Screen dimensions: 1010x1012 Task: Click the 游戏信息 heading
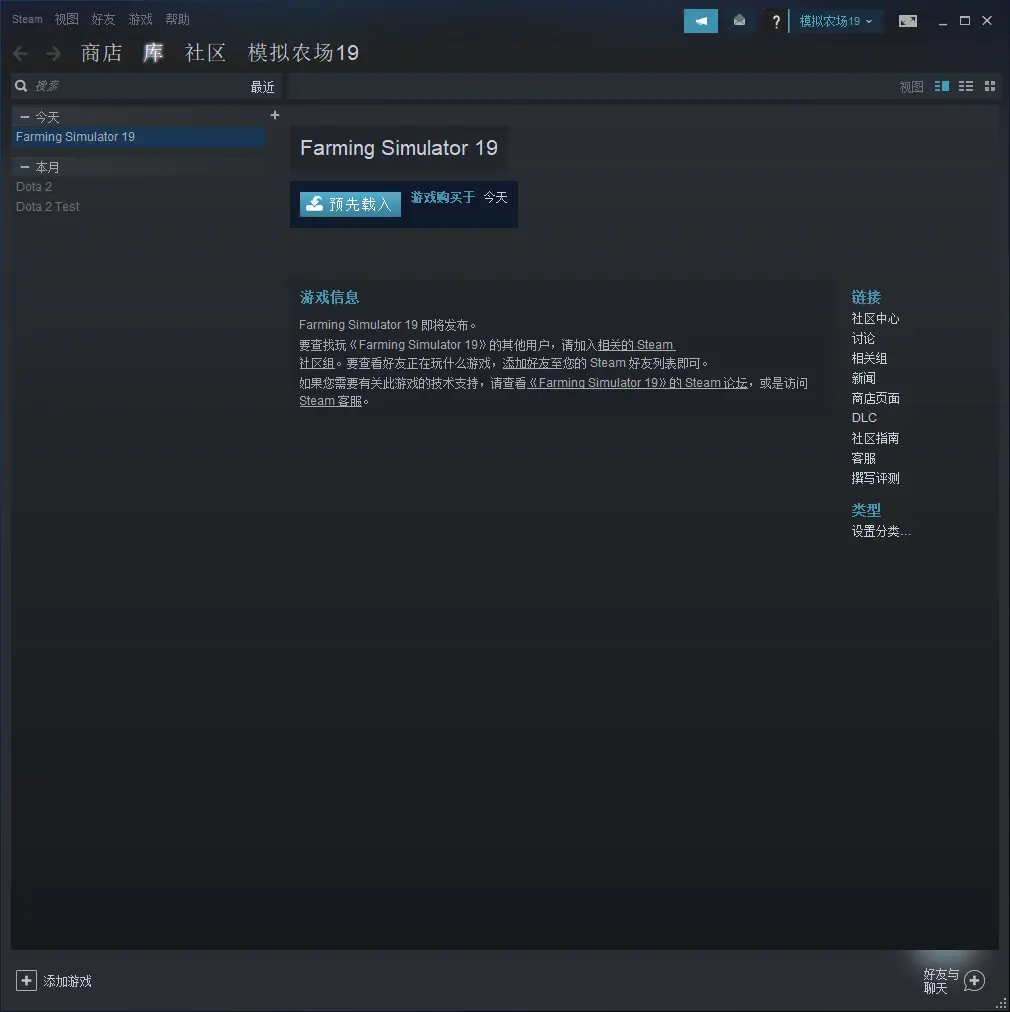click(x=329, y=297)
